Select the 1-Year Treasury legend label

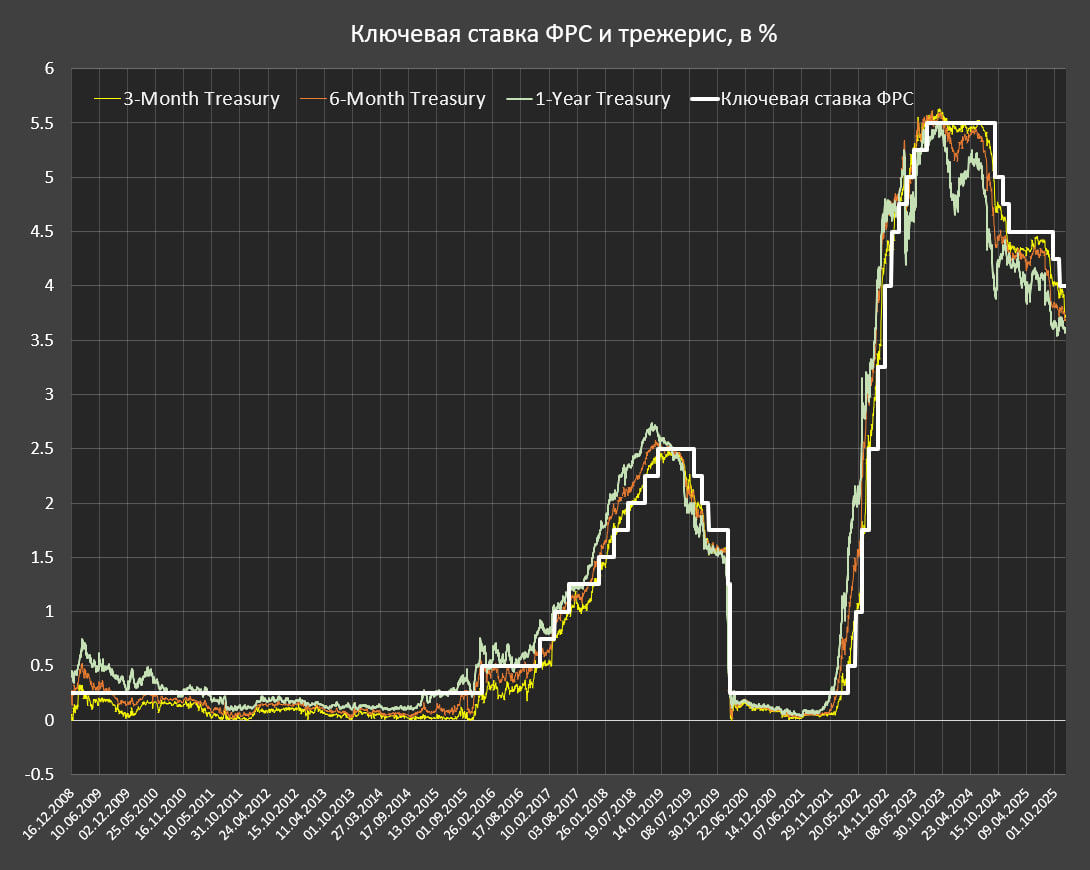(602, 98)
